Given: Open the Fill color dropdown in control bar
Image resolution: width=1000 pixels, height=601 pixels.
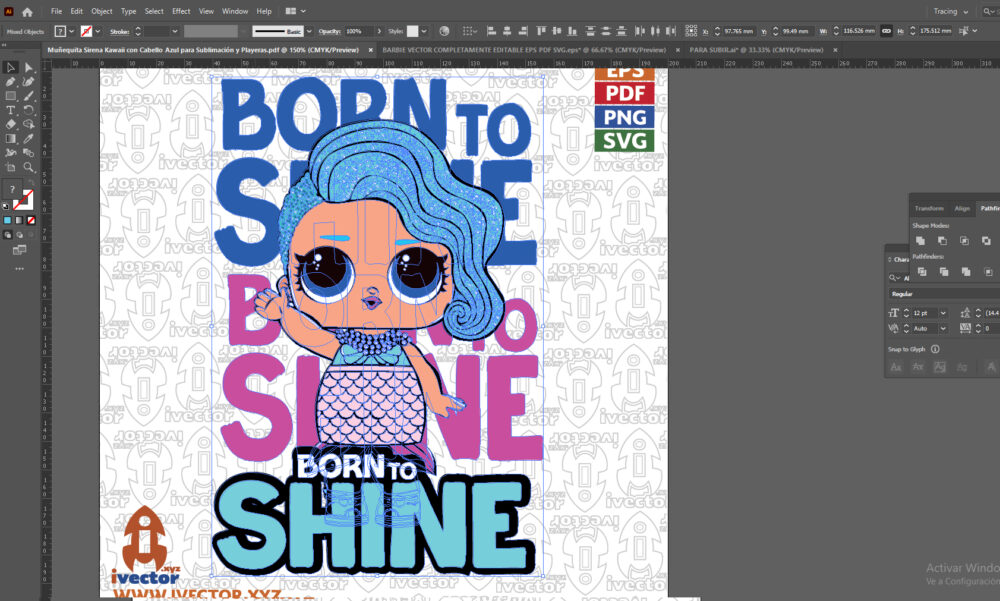Looking at the screenshot, I should (71, 31).
